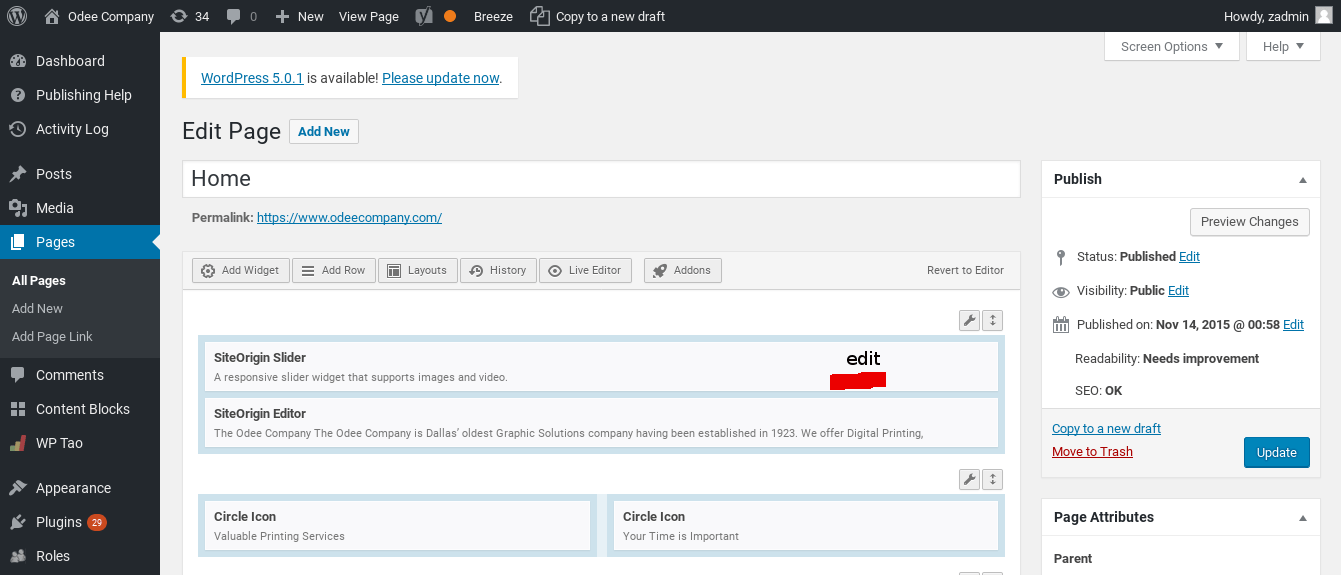Image resolution: width=1341 pixels, height=575 pixels.
Task: Click the Readability: Needs improvement text
Action: click(1167, 359)
